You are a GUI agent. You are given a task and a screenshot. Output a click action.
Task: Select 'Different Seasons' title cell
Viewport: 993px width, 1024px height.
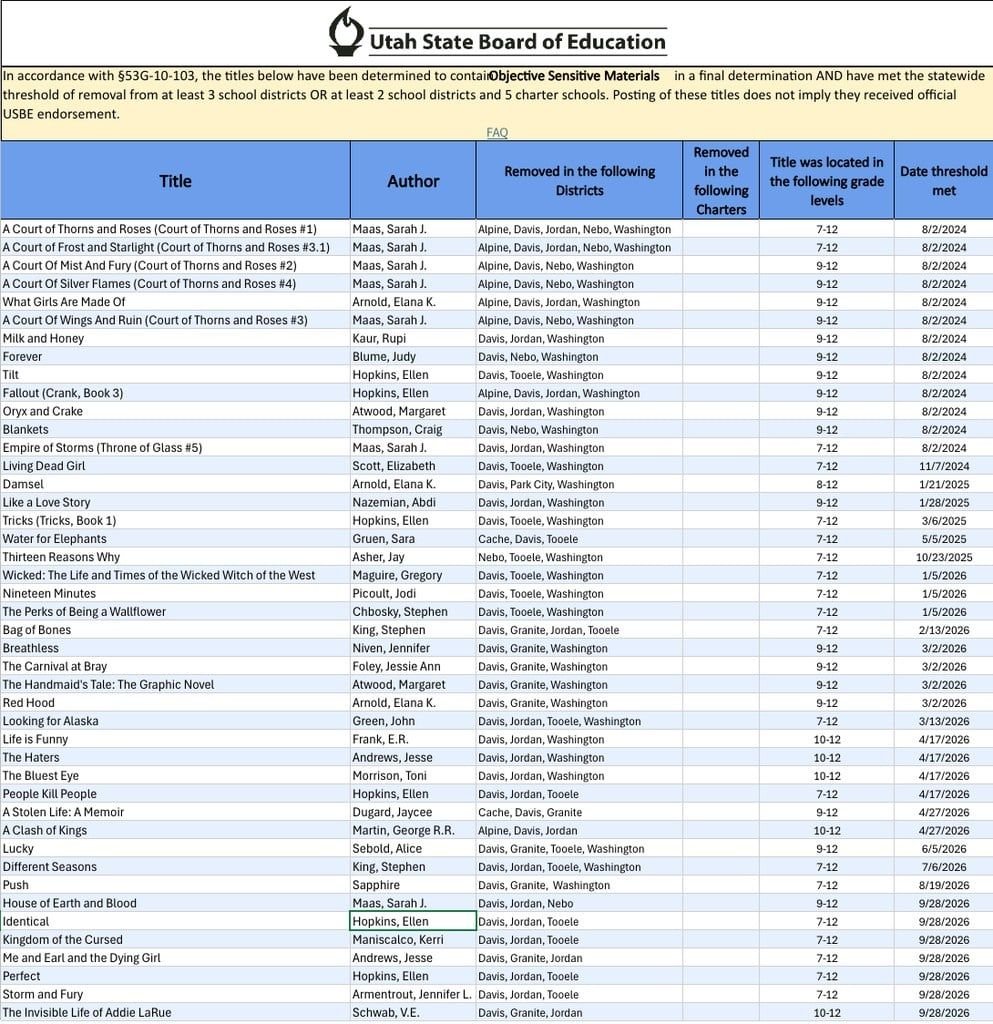coord(175,868)
